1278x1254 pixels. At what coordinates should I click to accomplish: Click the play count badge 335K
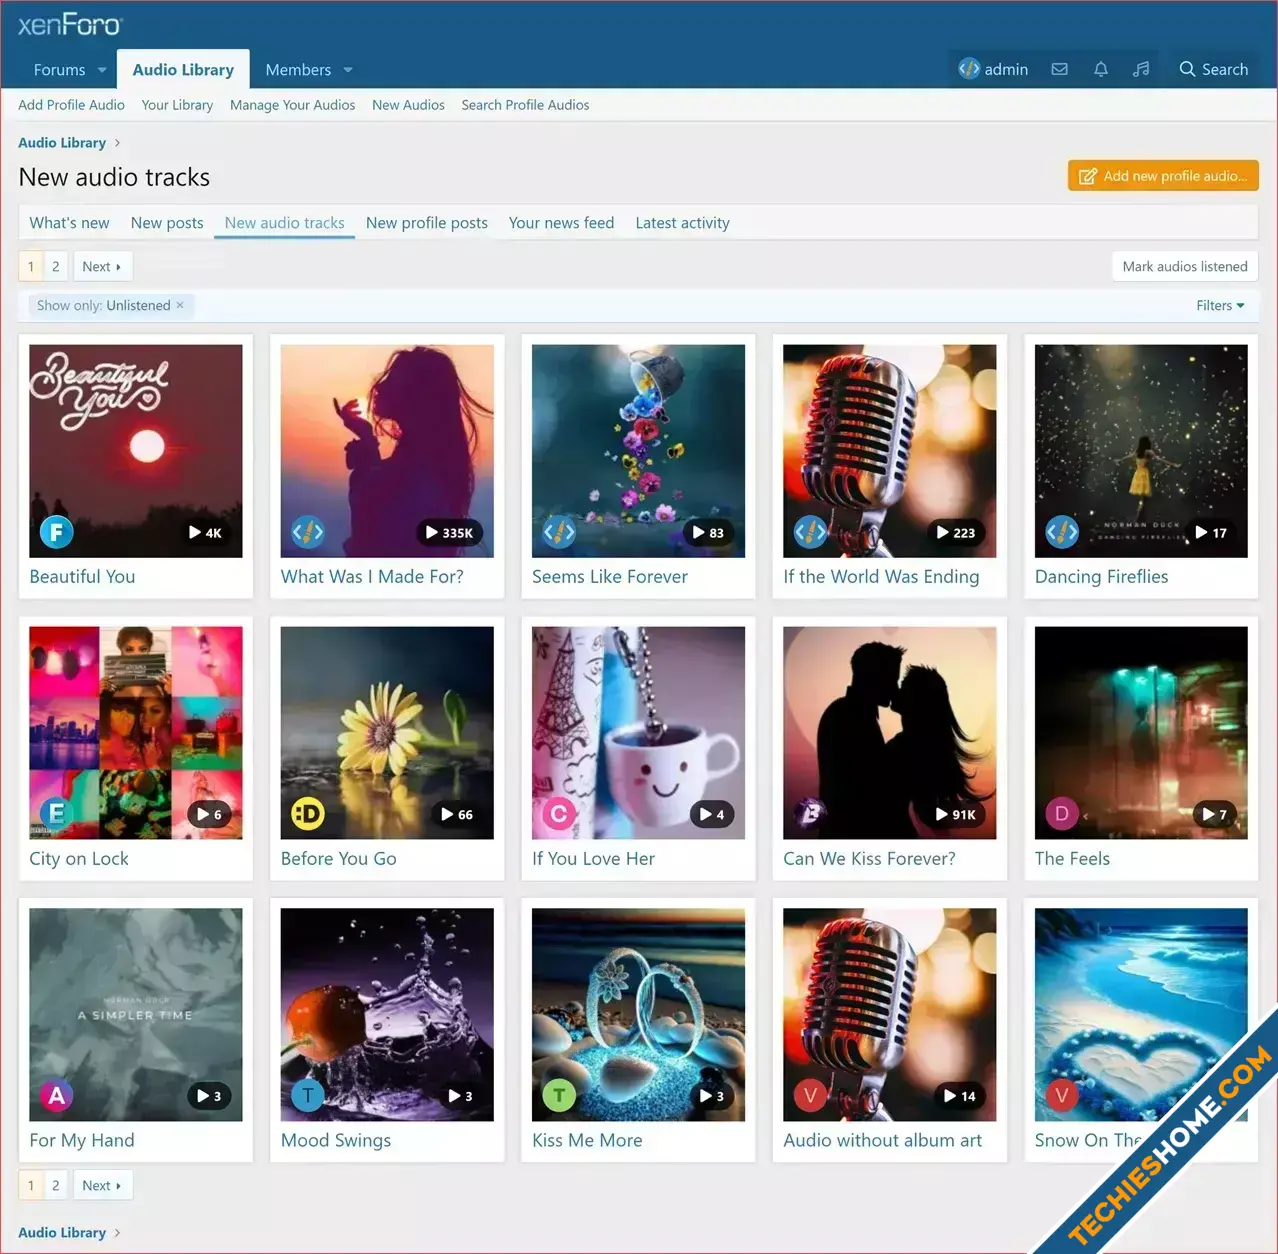tap(449, 533)
